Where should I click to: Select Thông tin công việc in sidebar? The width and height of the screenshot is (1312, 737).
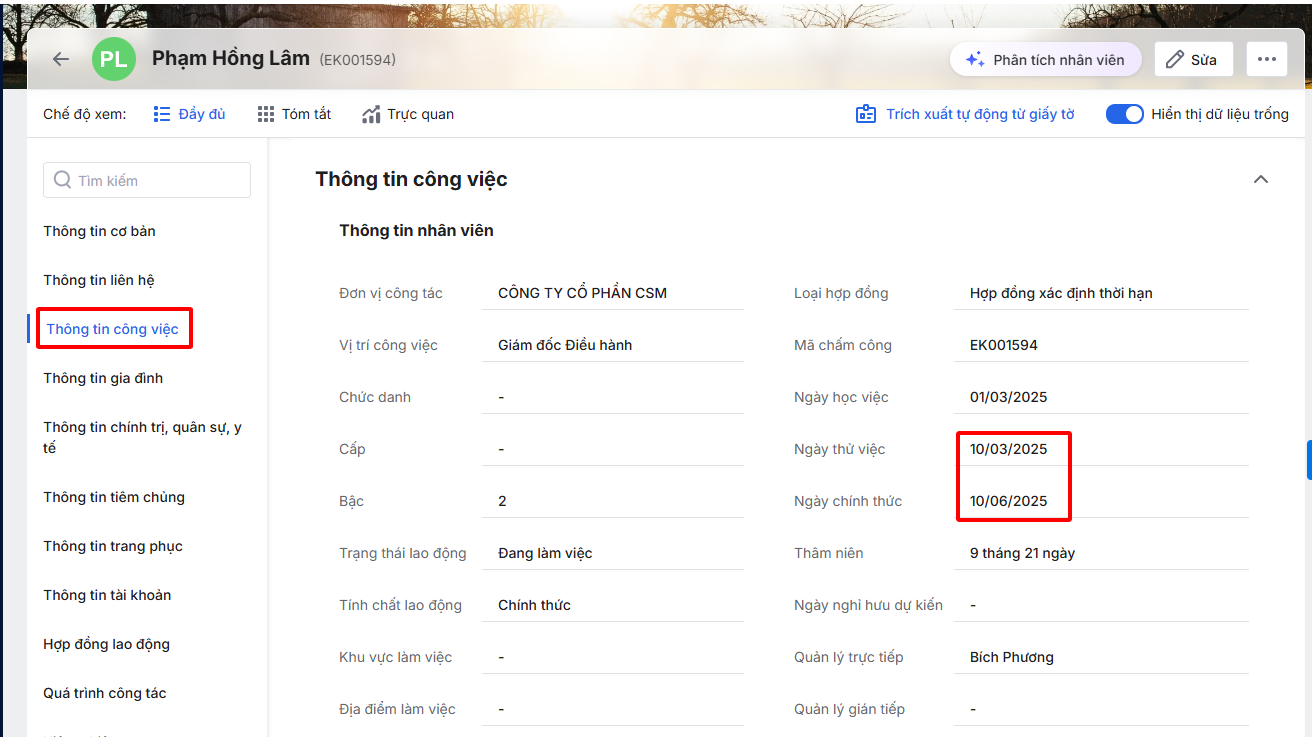point(112,329)
